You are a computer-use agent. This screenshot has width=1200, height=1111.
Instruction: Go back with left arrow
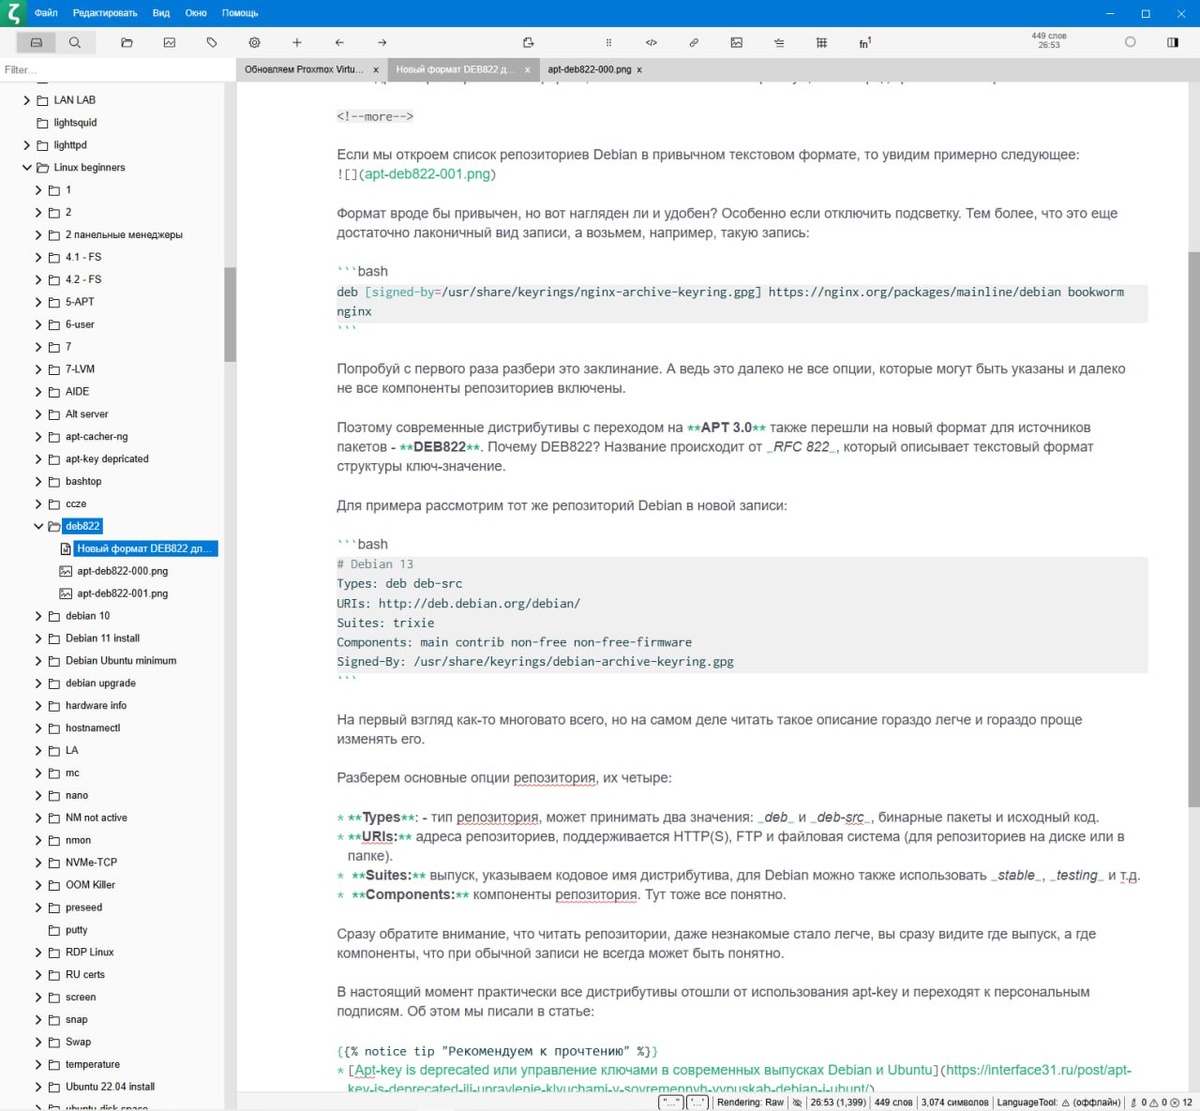(x=339, y=42)
